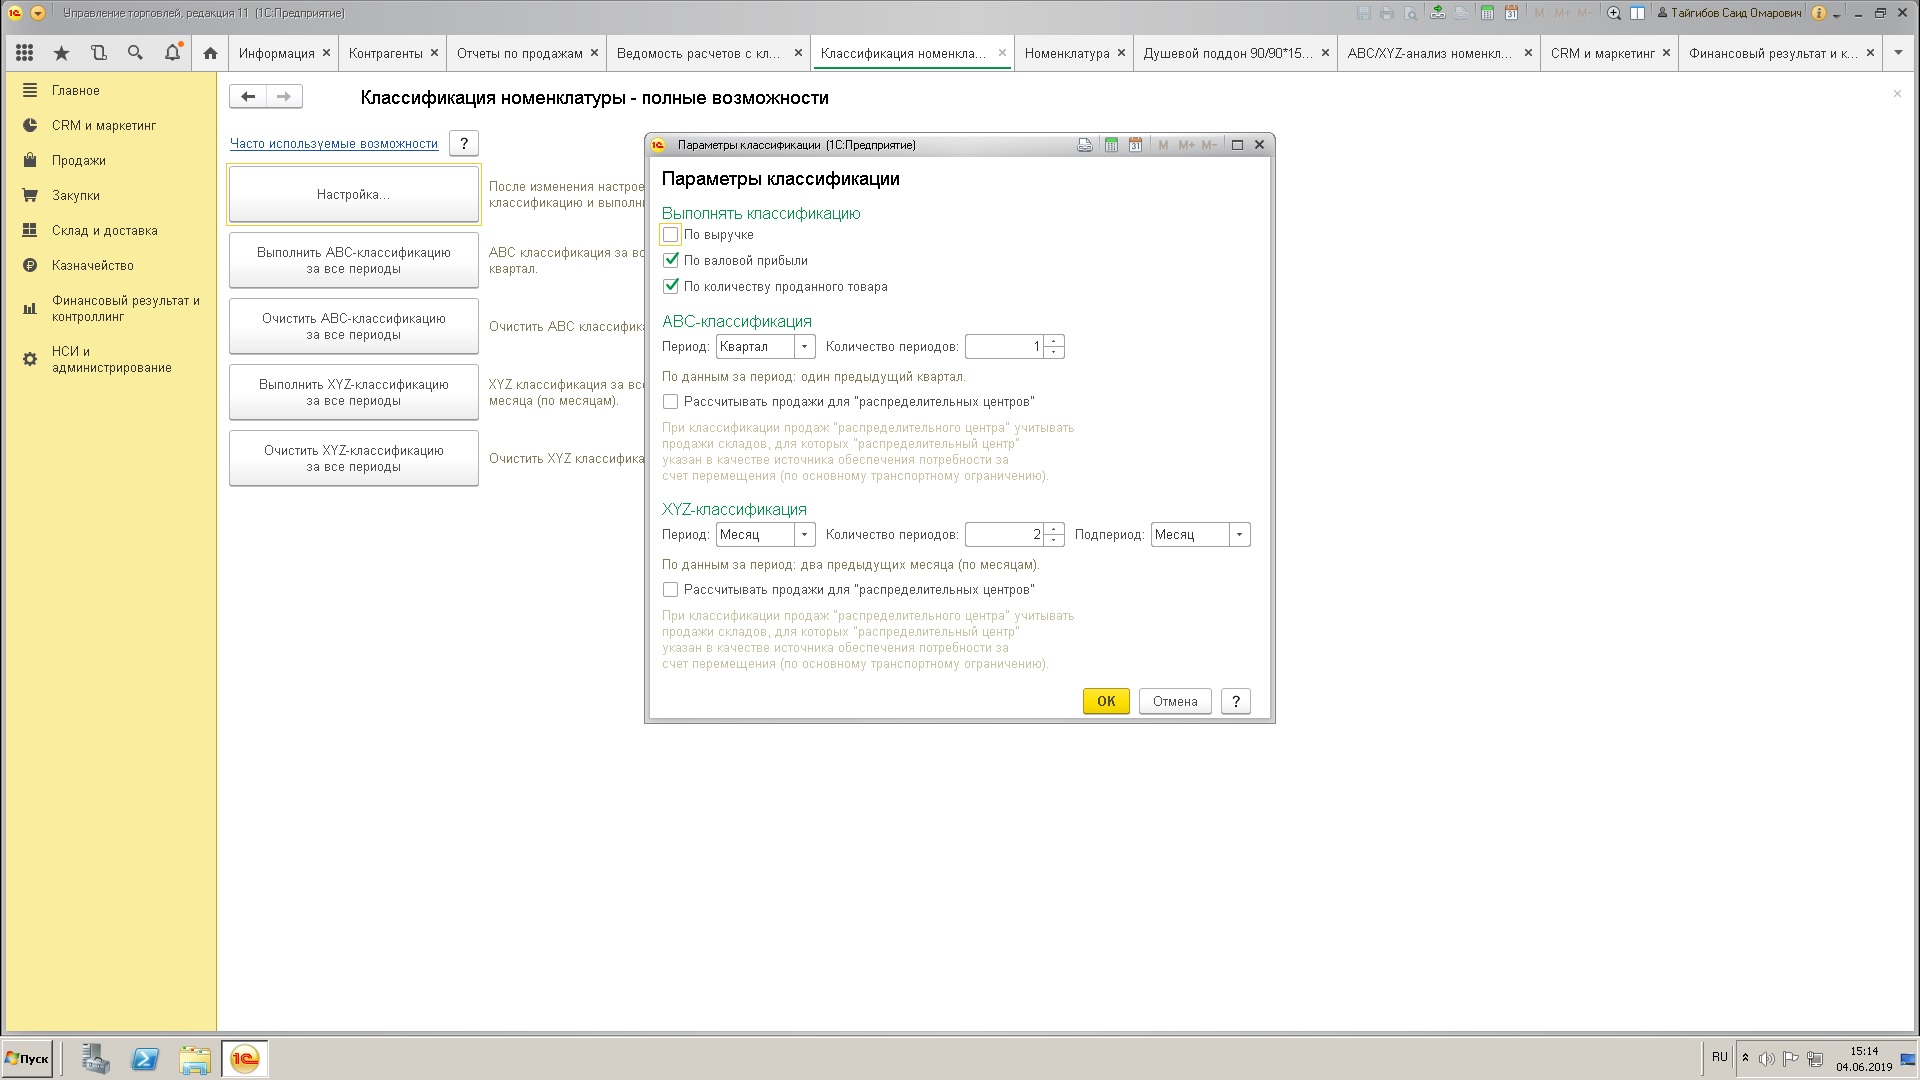Uncheck По количеству проданного товара

coord(671,287)
